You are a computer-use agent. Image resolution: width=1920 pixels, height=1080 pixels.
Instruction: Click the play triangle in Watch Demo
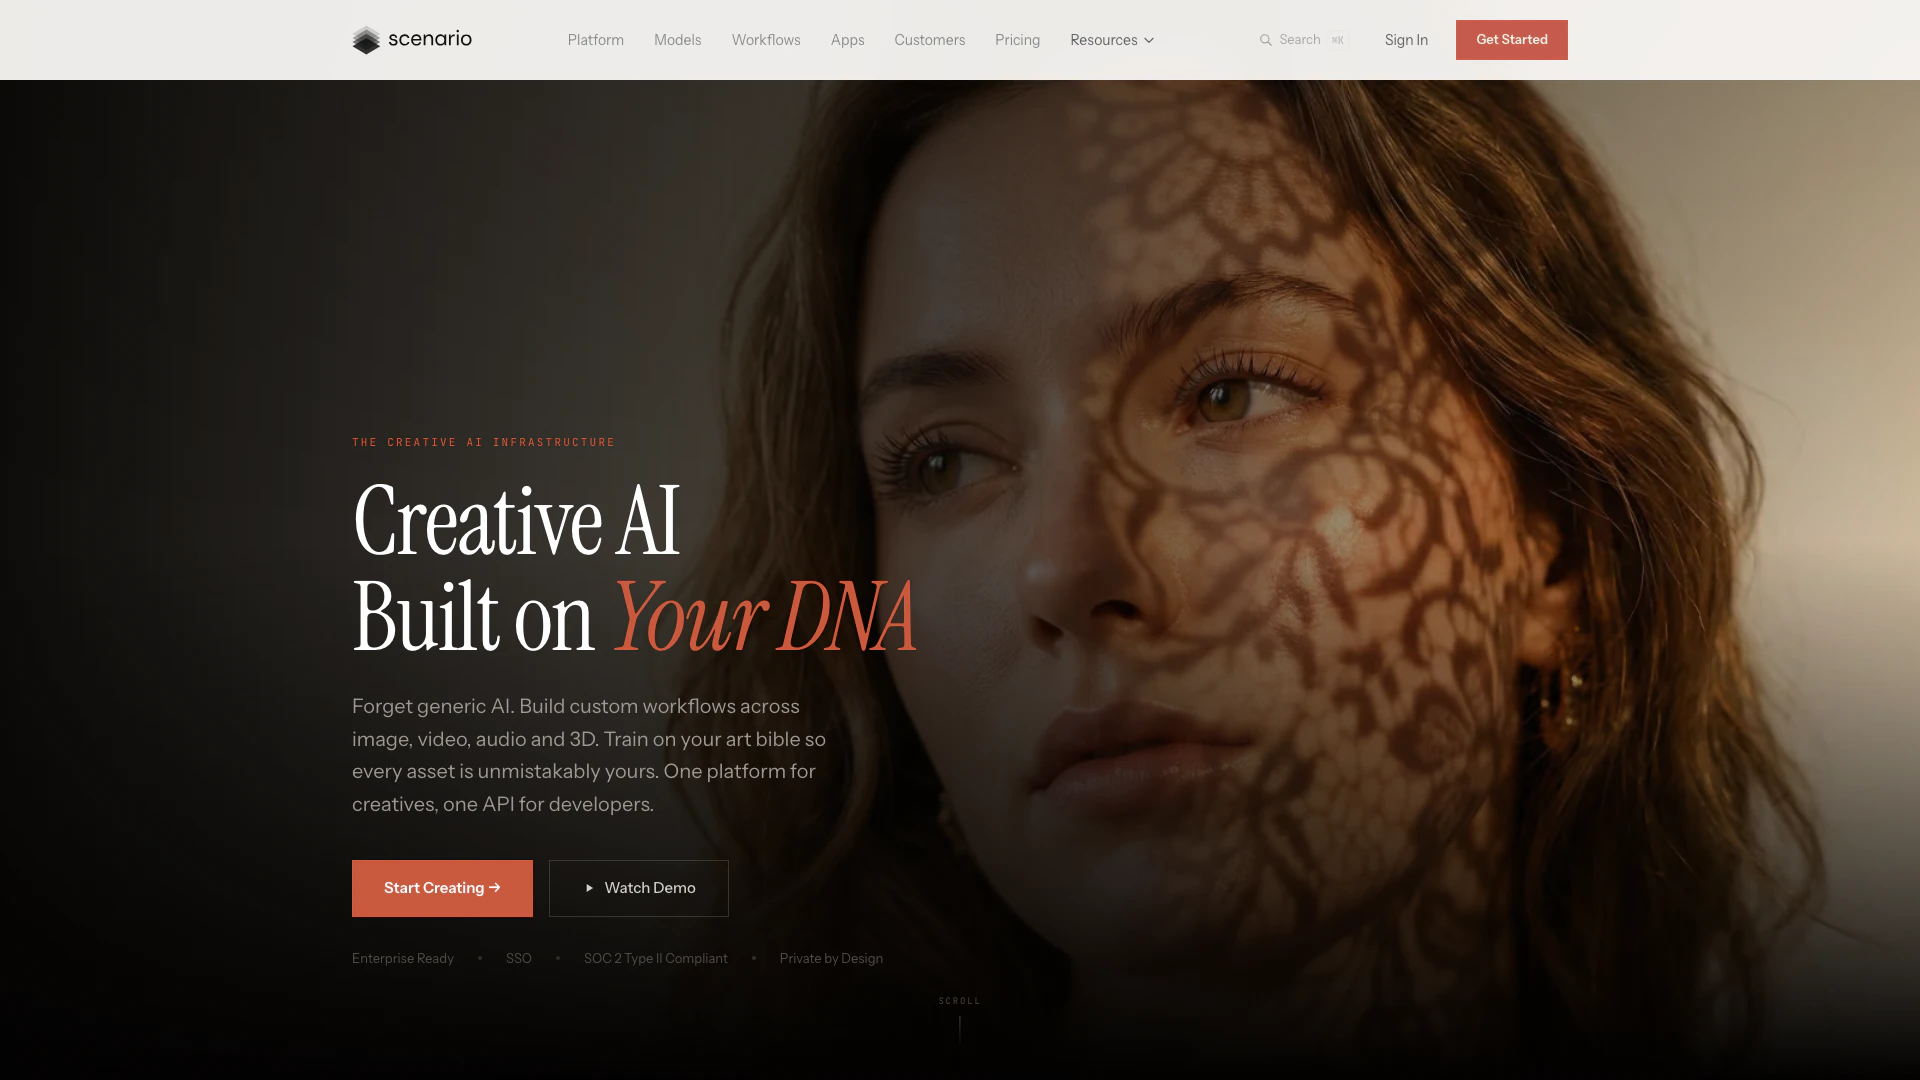pyautogui.click(x=589, y=888)
